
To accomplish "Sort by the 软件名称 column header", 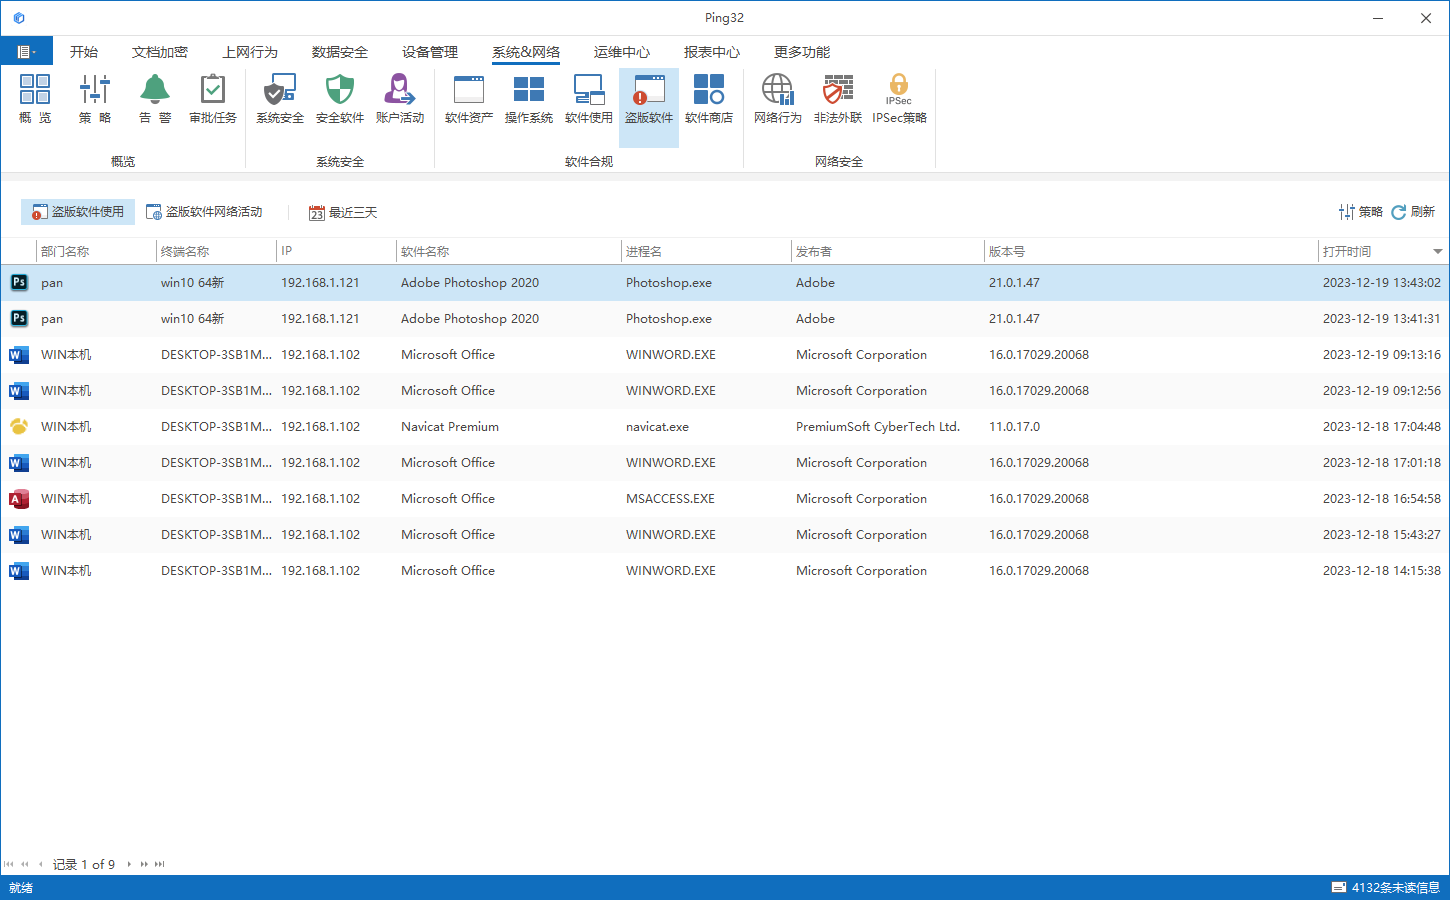I will 509,252.
